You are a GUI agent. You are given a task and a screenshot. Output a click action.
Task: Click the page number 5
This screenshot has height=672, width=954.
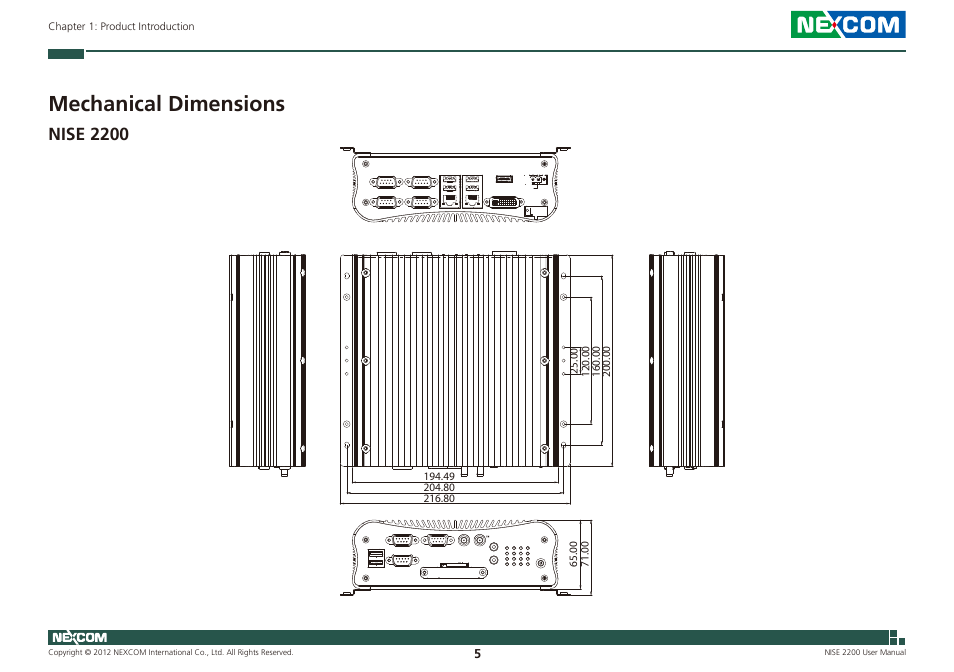478,654
